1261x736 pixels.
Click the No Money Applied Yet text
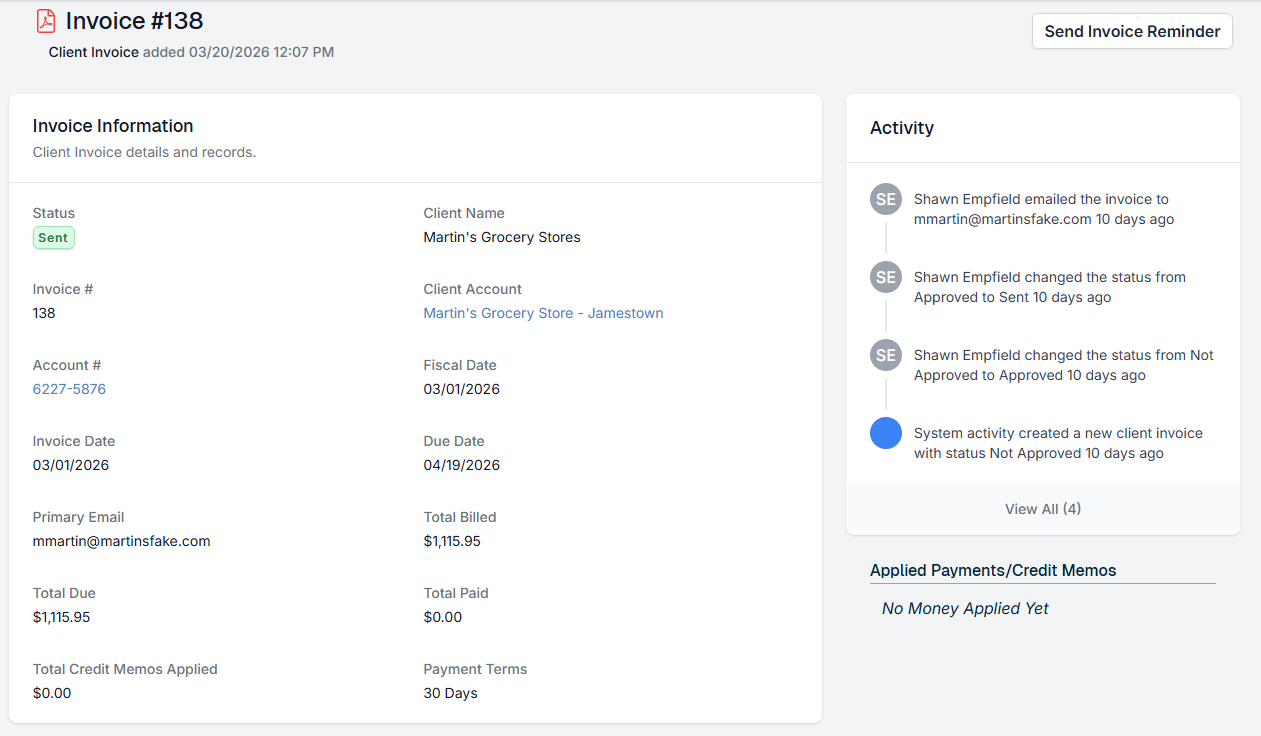tap(965, 608)
